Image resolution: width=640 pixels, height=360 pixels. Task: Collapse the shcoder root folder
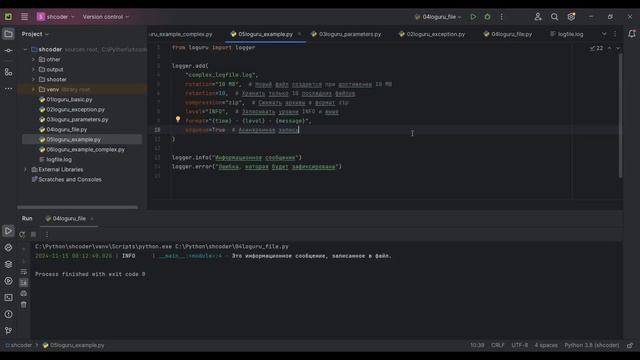click(x=25, y=49)
